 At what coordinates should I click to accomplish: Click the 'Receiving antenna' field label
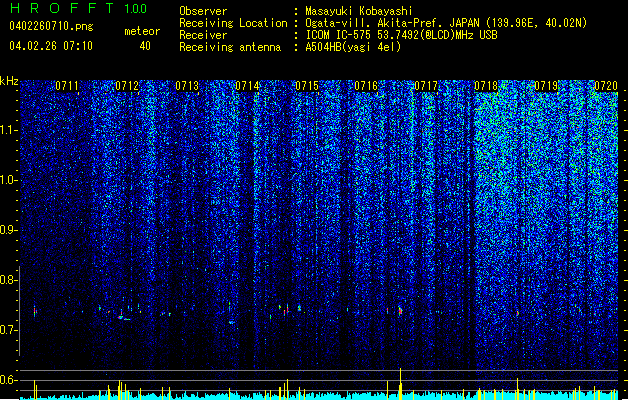point(230,47)
